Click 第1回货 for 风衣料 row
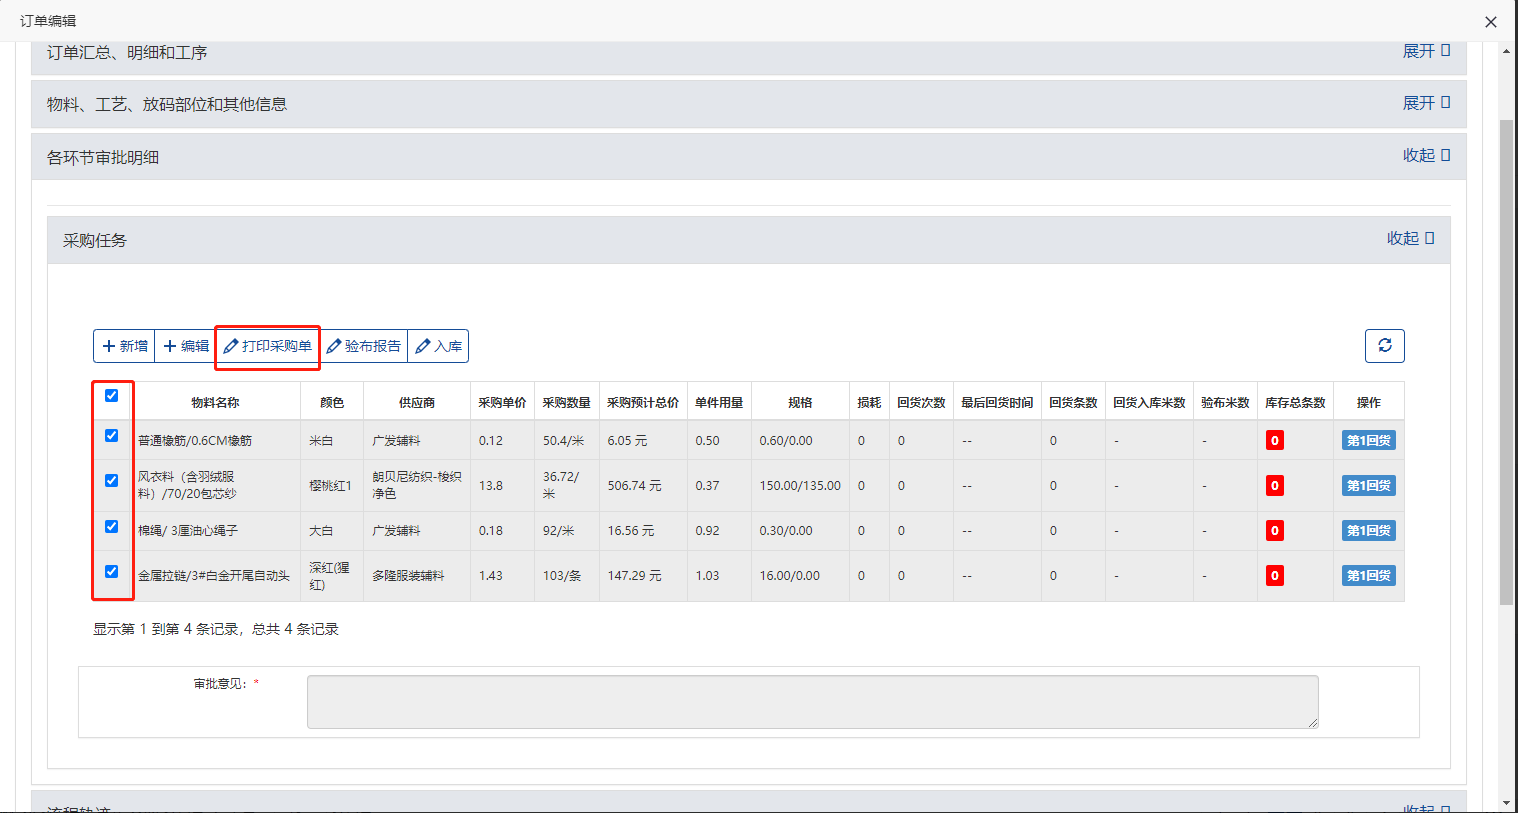The image size is (1518, 813). pyautogui.click(x=1368, y=486)
